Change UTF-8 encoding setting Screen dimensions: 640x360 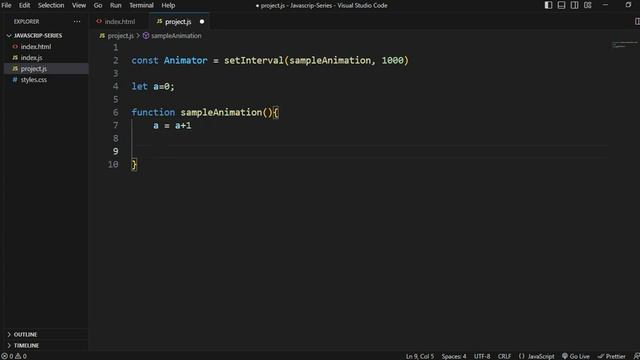[482, 356]
